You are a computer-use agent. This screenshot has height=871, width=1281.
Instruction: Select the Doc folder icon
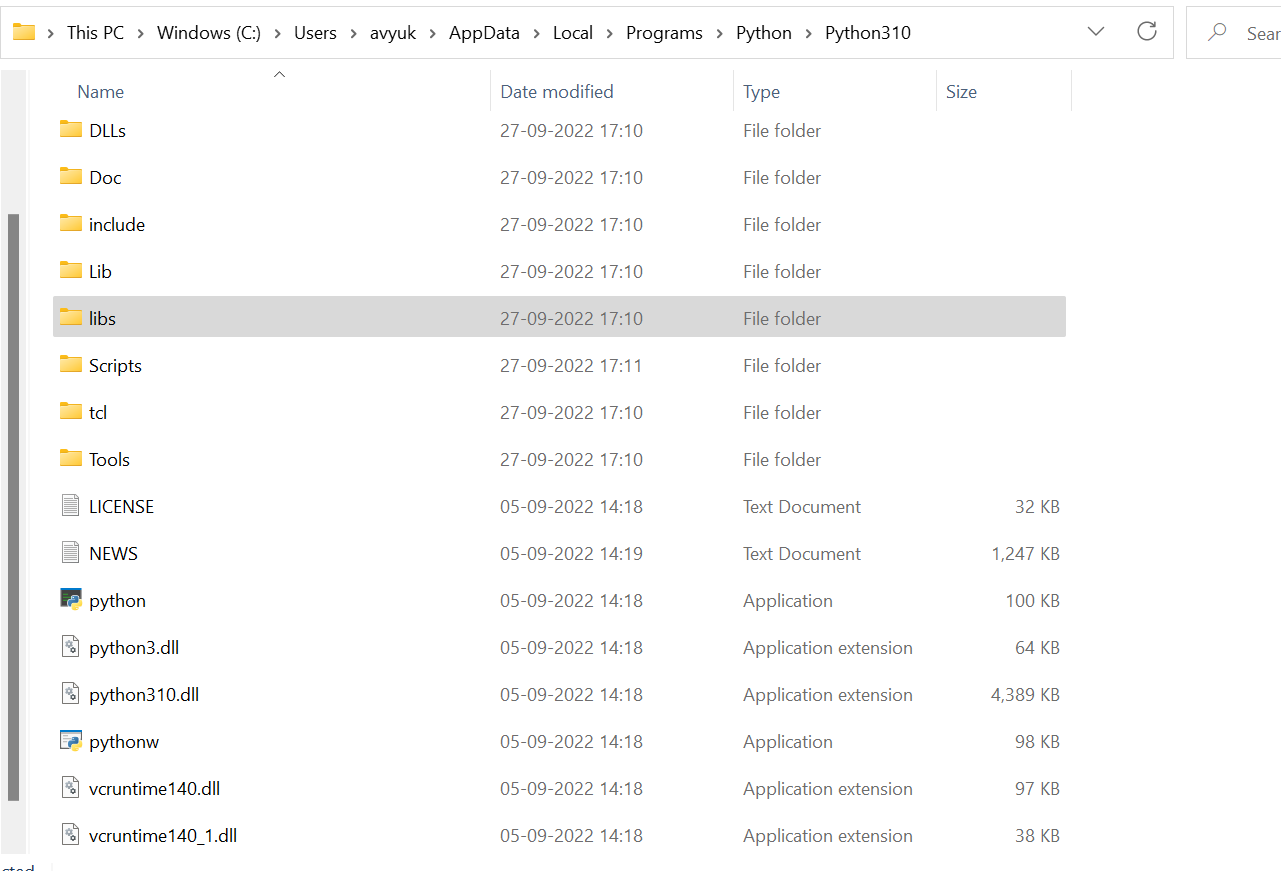coord(70,177)
